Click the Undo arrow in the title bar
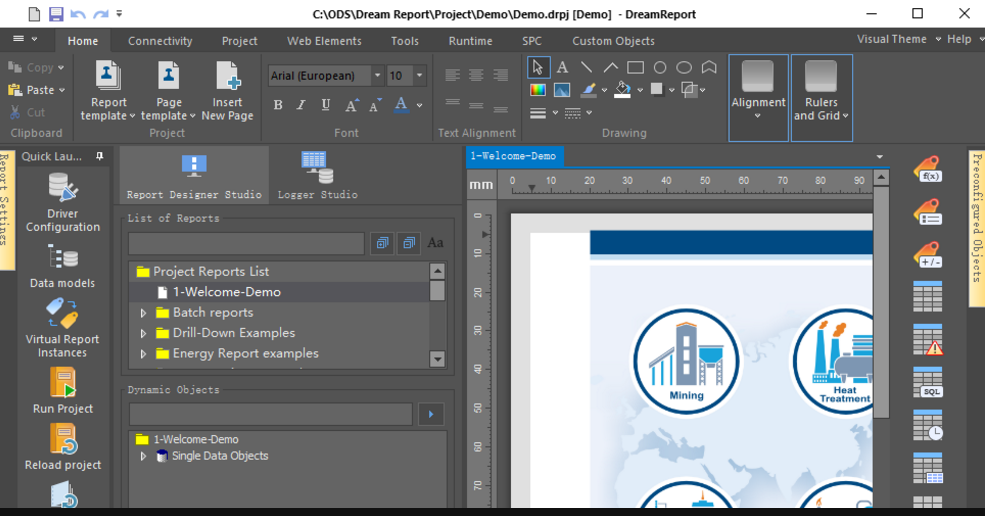 (x=78, y=14)
